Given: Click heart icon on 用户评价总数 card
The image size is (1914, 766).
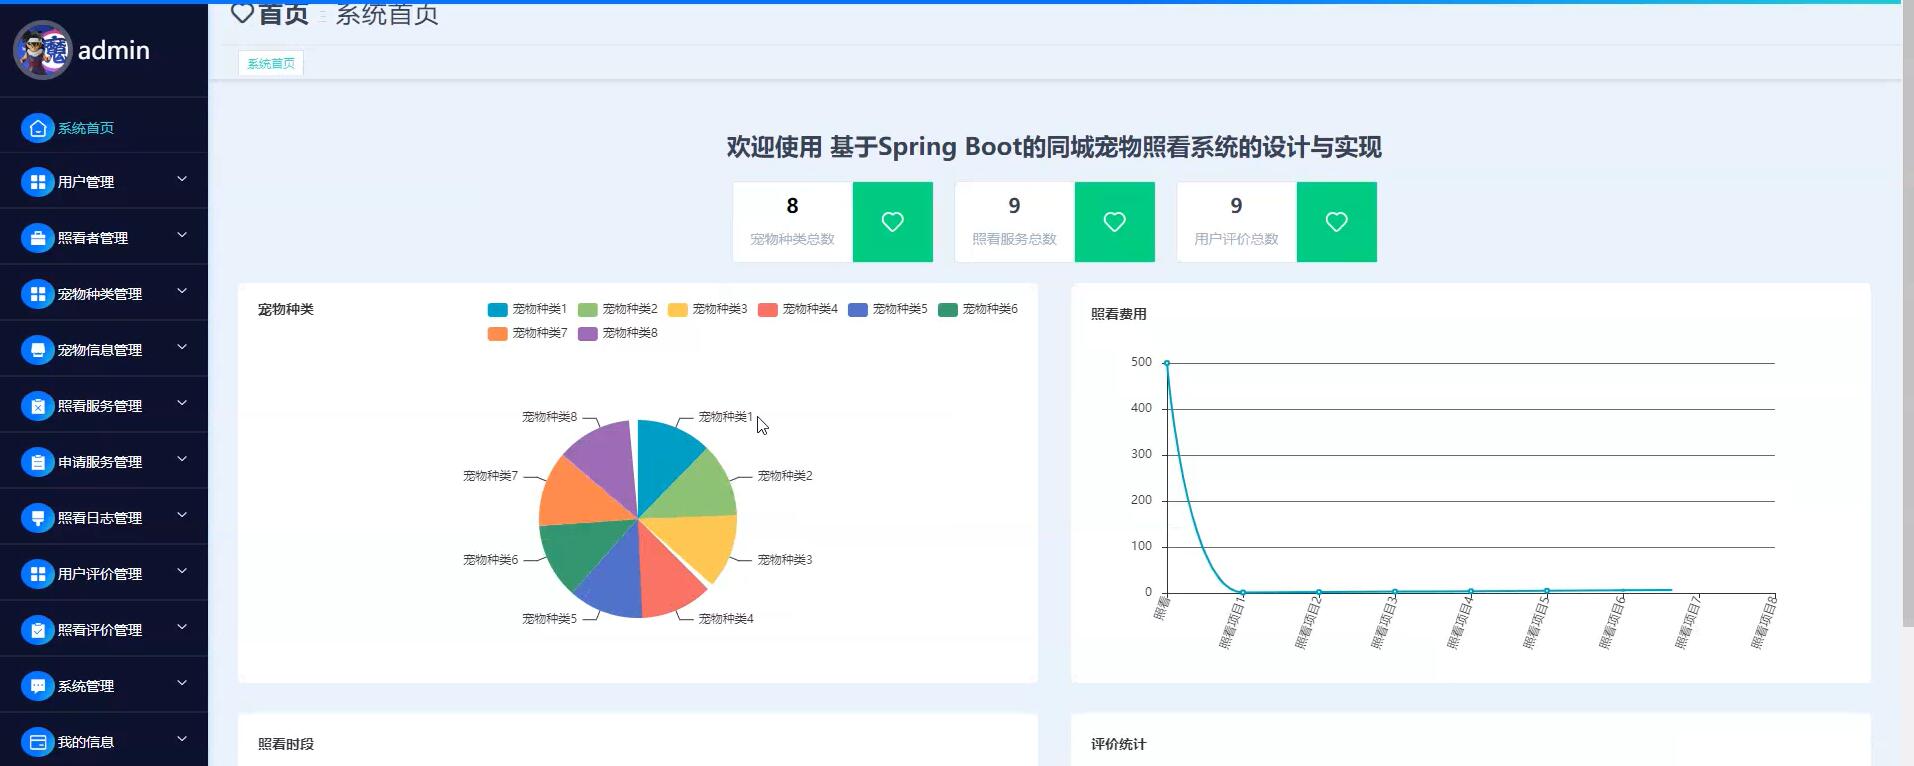Looking at the screenshot, I should pyautogui.click(x=1337, y=222).
